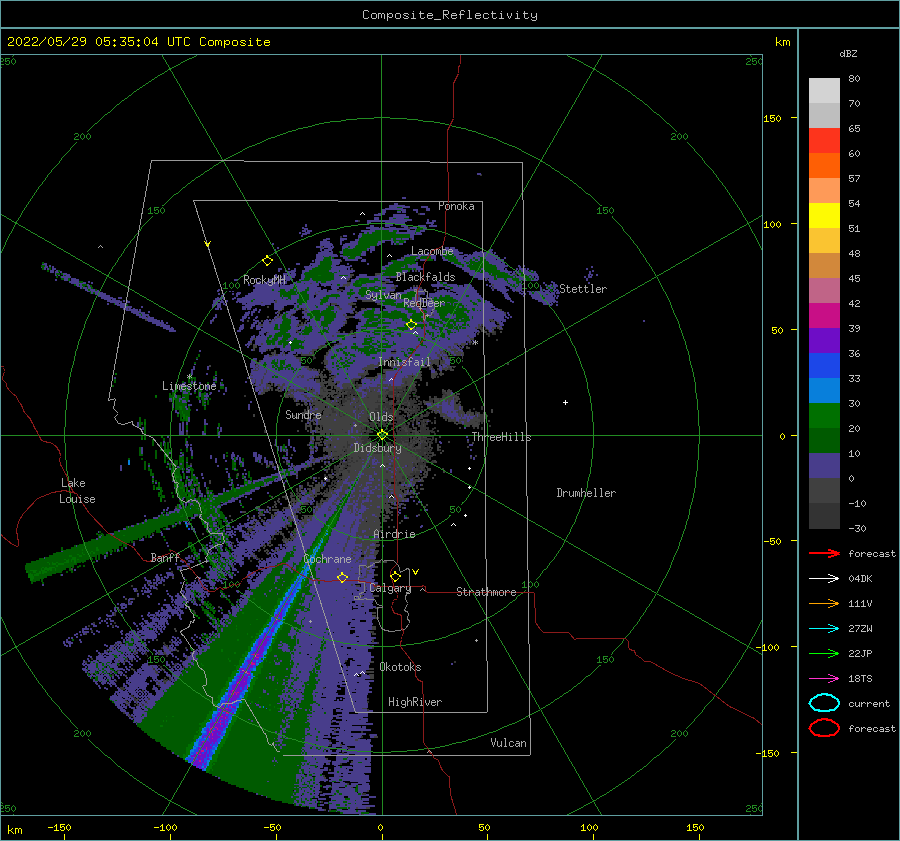The width and height of the screenshot is (900, 841).
Task: Pick the bright green 20-30 dBZ swatch
Action: coord(824,416)
